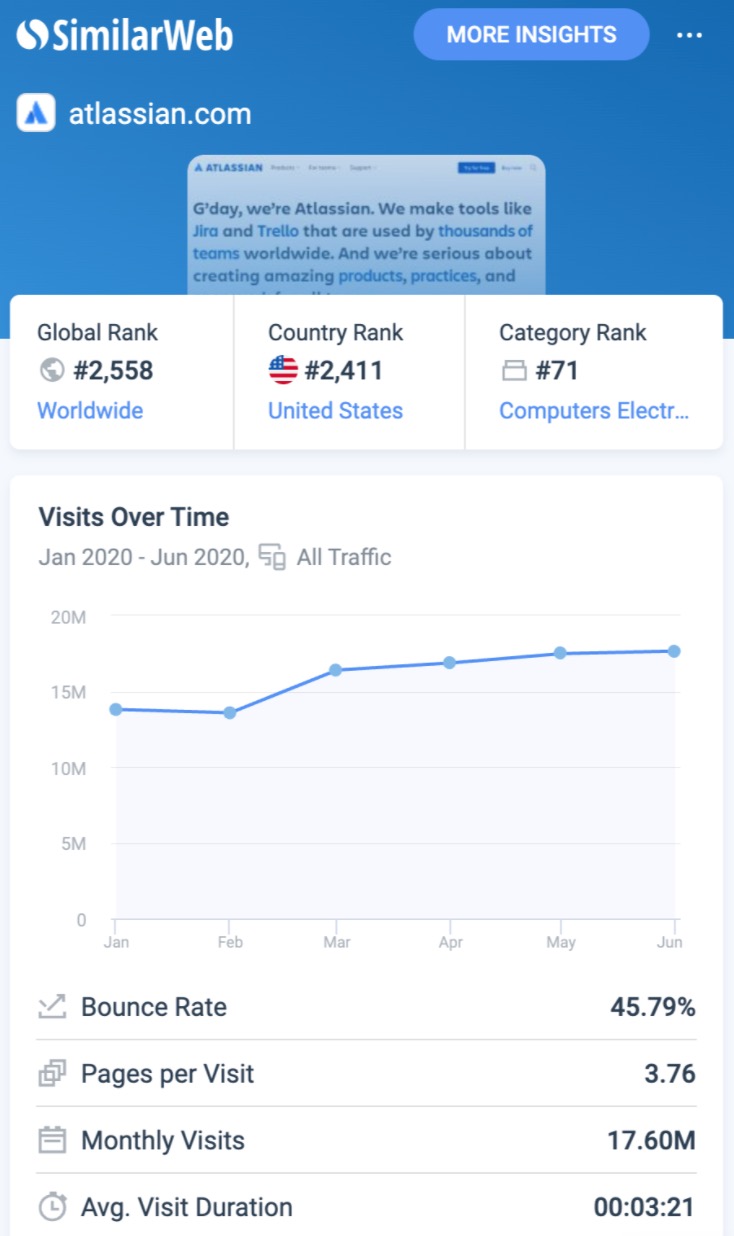Screen dimensions: 734x1236
Task: Select the Apr data point on chart
Action: coord(450,662)
